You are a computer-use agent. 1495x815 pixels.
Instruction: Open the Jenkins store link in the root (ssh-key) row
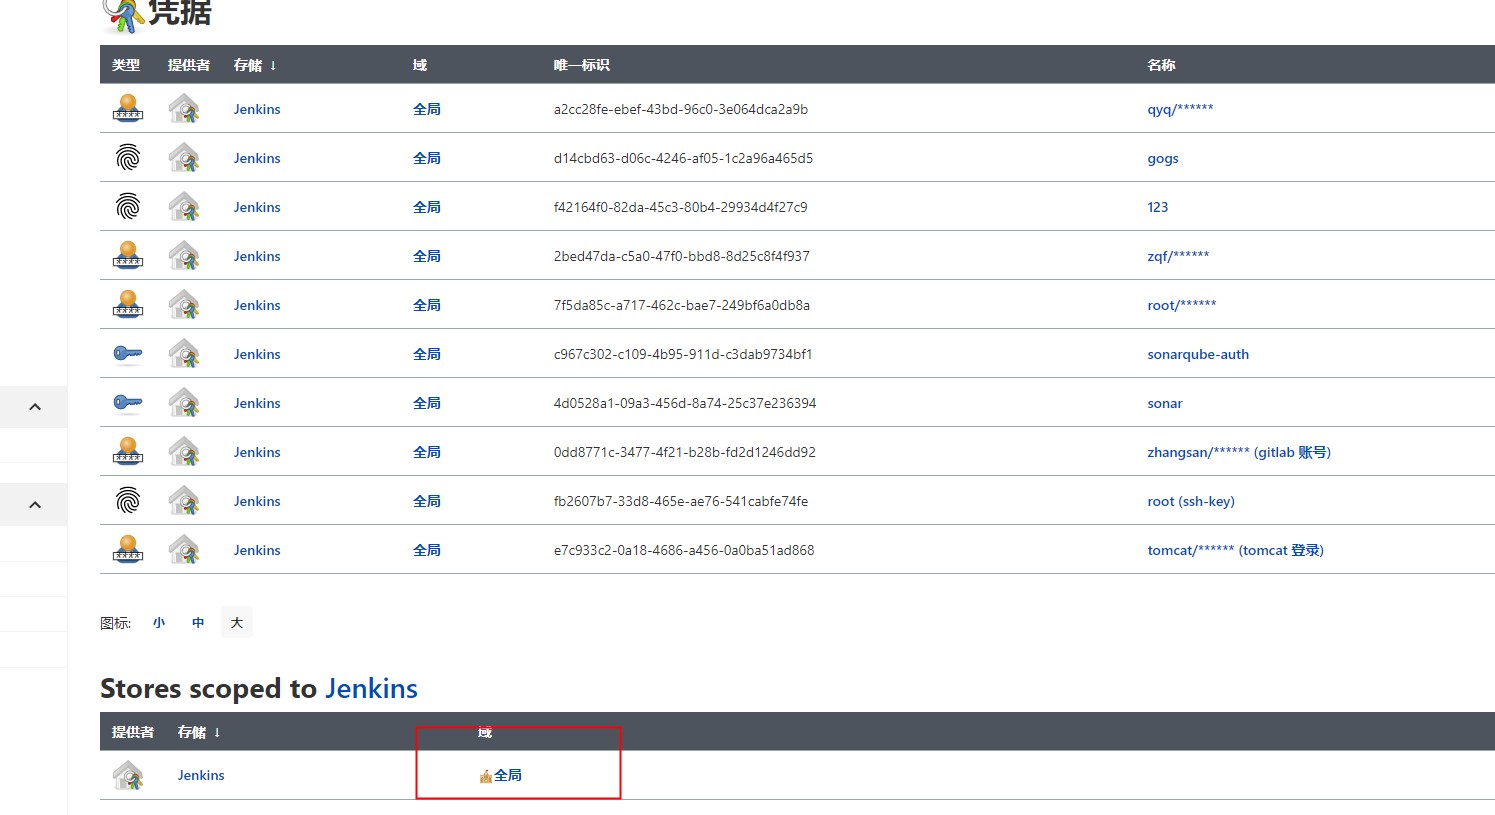point(257,501)
